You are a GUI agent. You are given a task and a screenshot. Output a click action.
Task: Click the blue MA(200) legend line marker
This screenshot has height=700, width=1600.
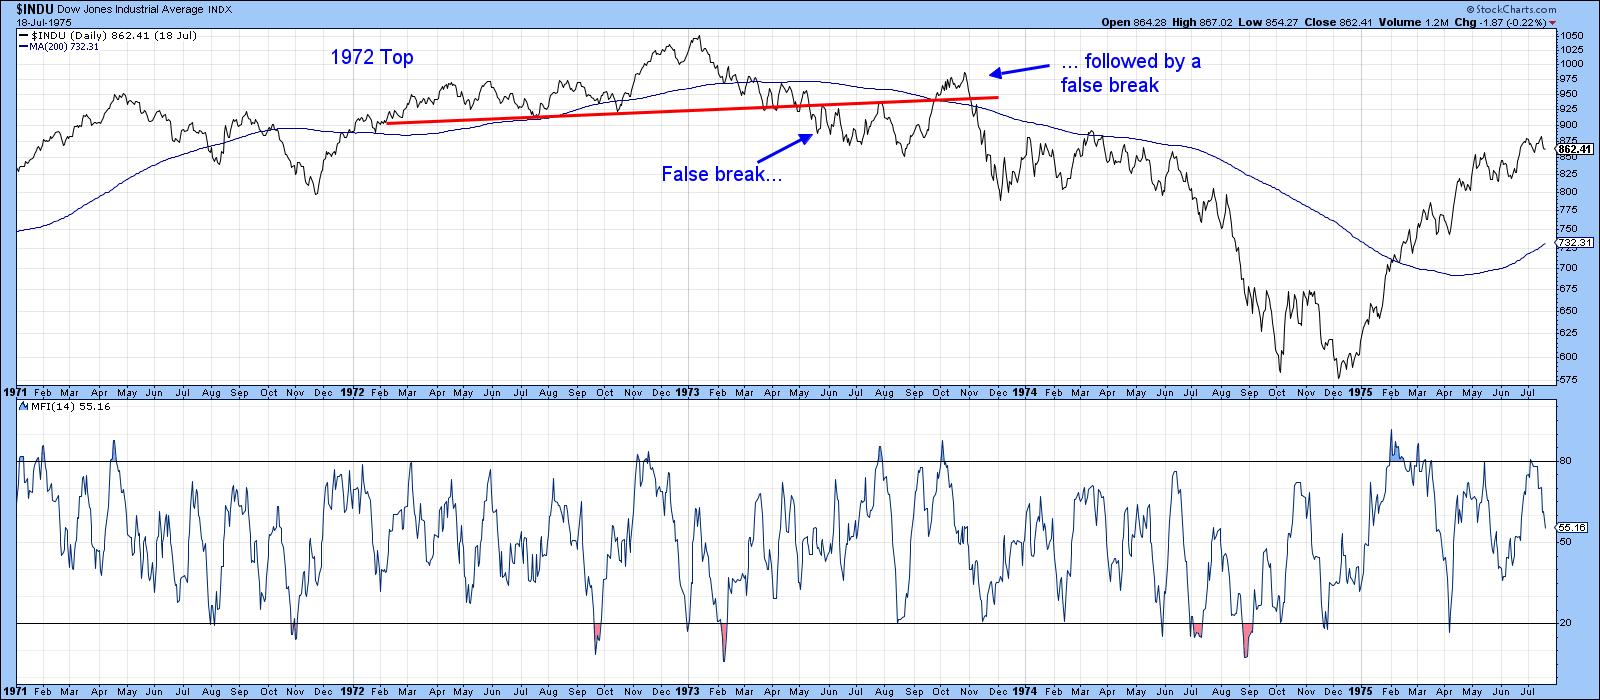click(x=23, y=46)
